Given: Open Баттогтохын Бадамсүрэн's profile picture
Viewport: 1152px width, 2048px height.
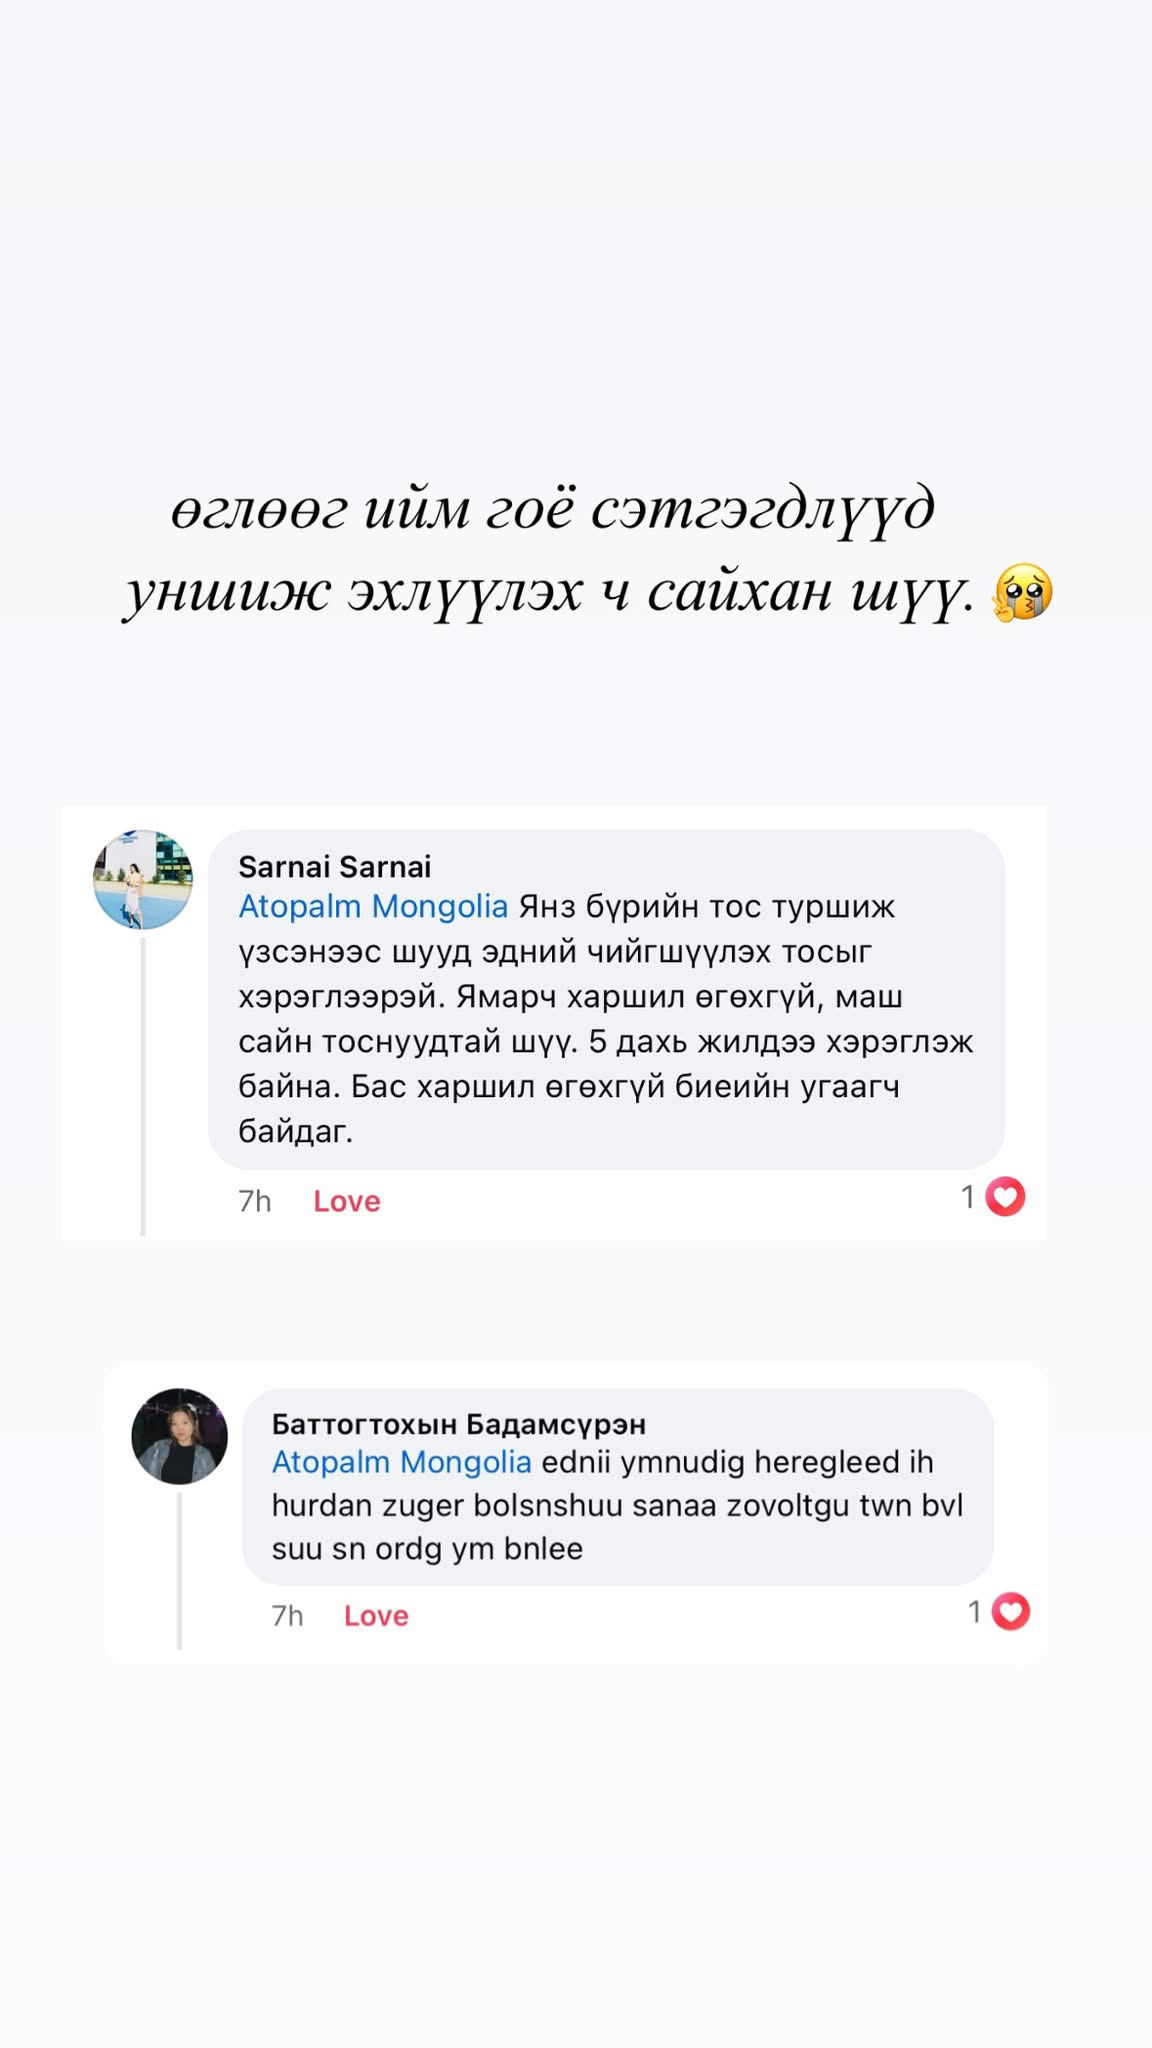Looking at the screenshot, I should point(180,1436).
